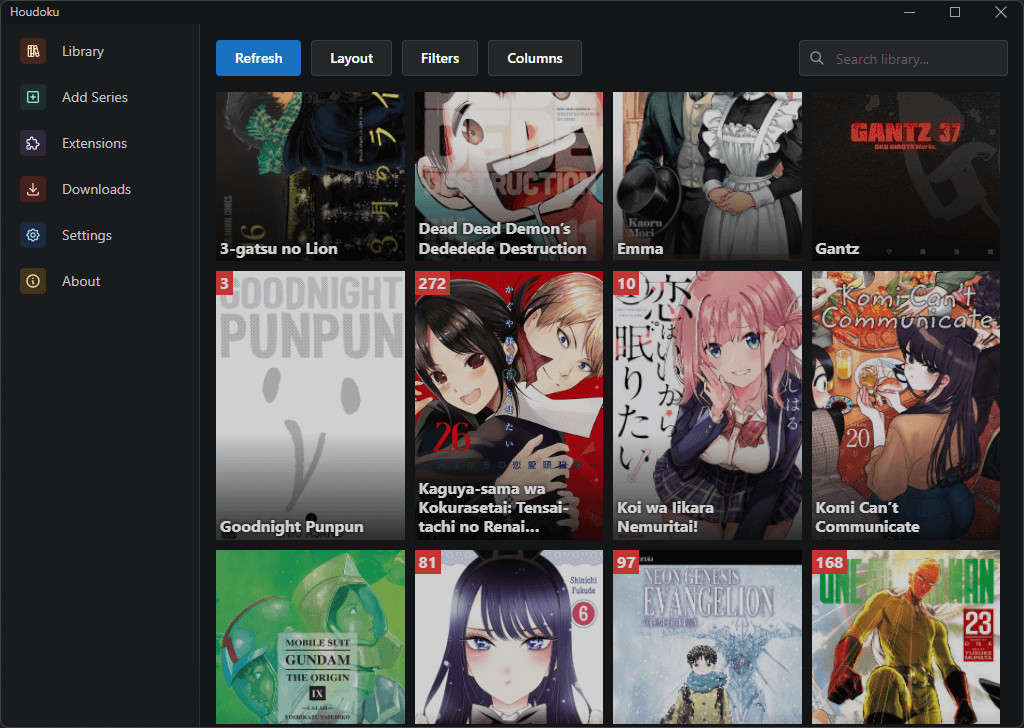Viewport: 1024px width, 728px height.
Task: Click the magnifier icon in search box
Action: (816, 58)
